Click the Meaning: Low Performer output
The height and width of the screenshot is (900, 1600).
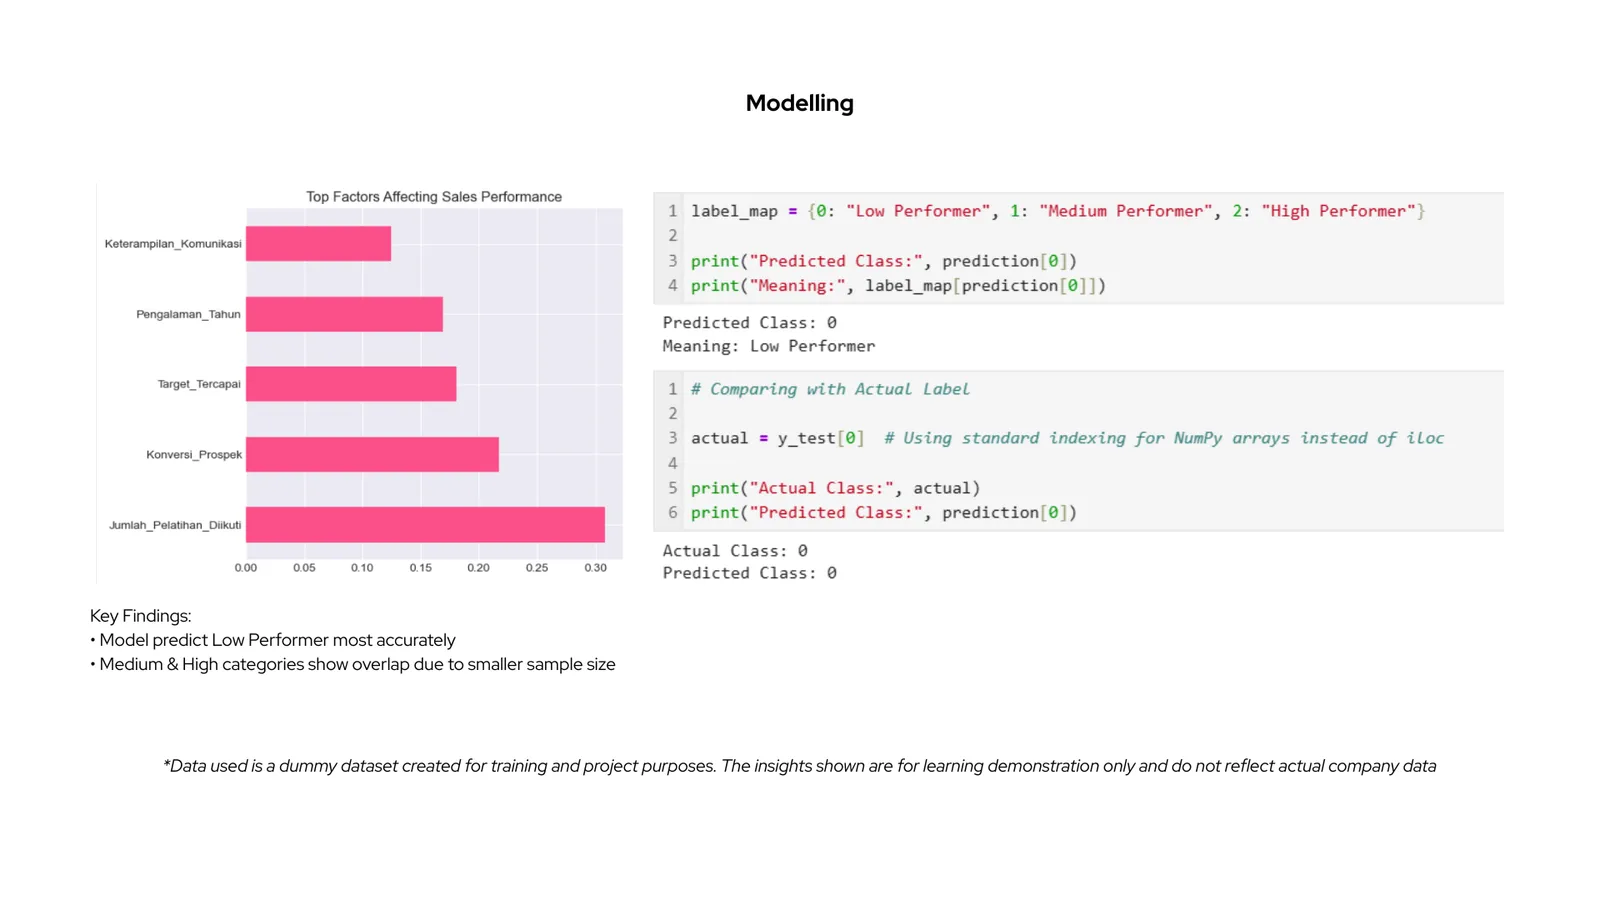[768, 346]
